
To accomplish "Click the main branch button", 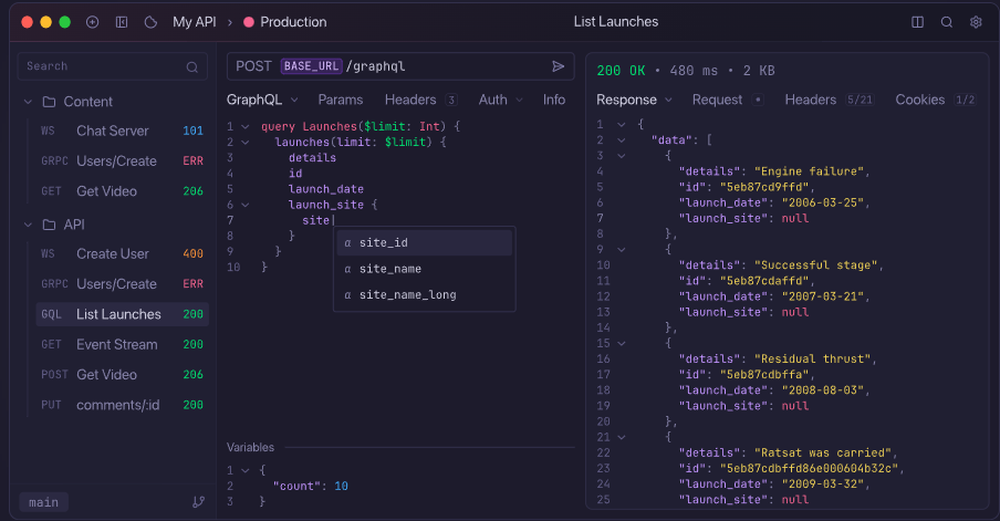I will (x=44, y=502).
